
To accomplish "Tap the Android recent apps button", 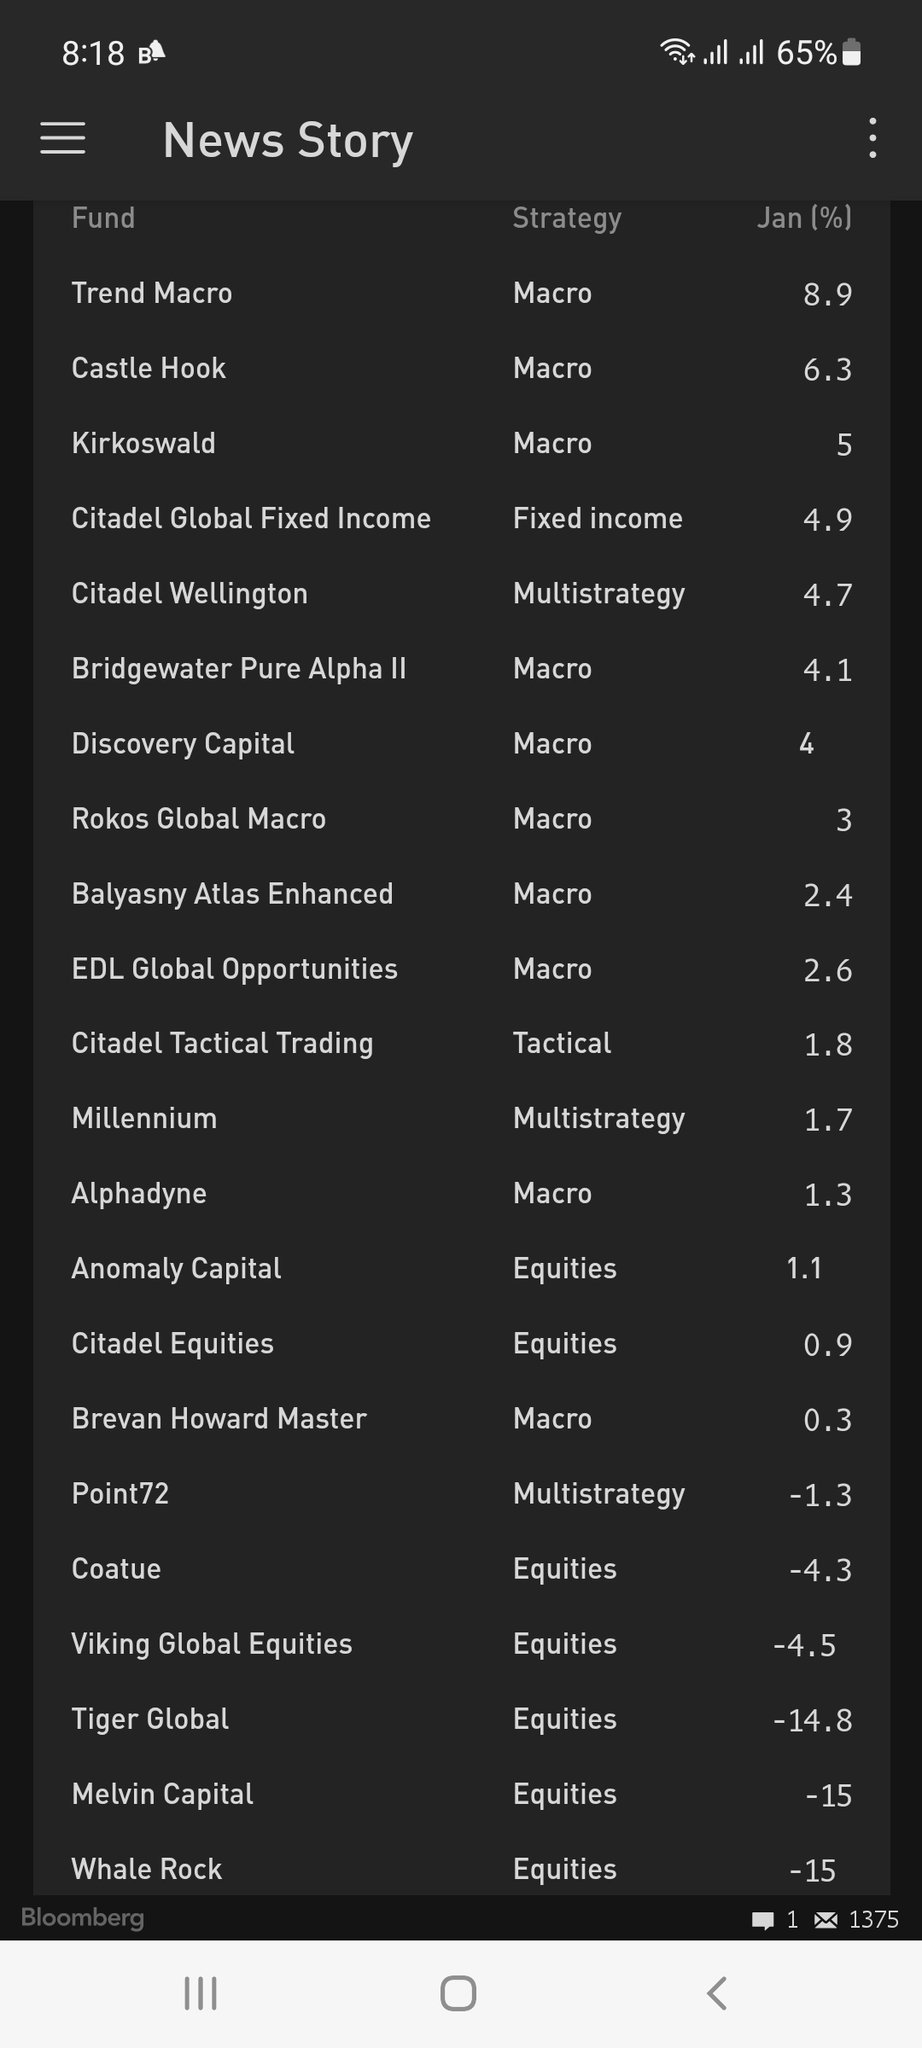I will (201, 1993).
